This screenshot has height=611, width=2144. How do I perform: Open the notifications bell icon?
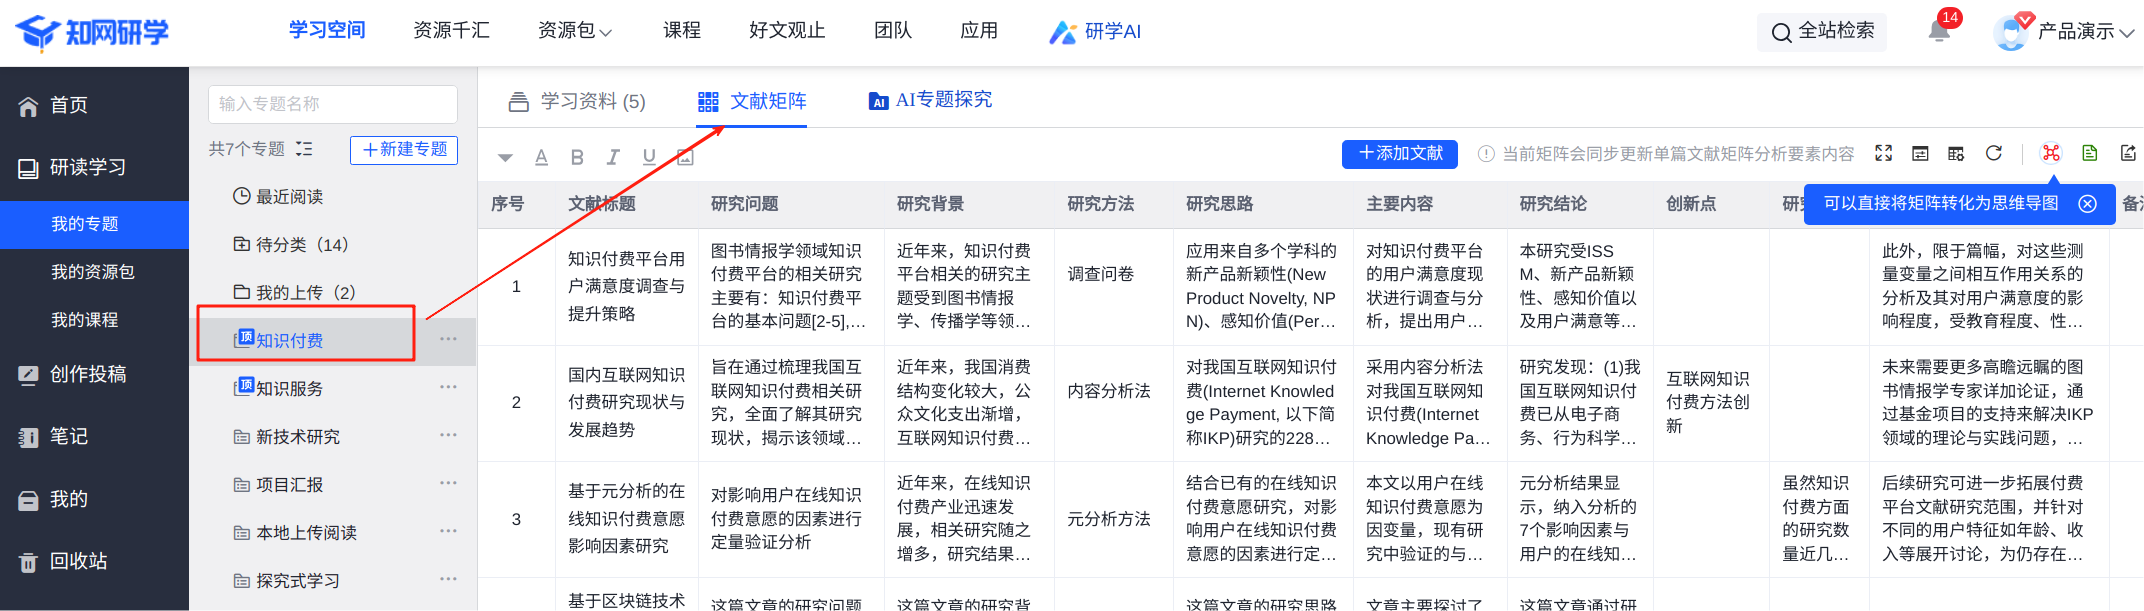click(x=1938, y=31)
